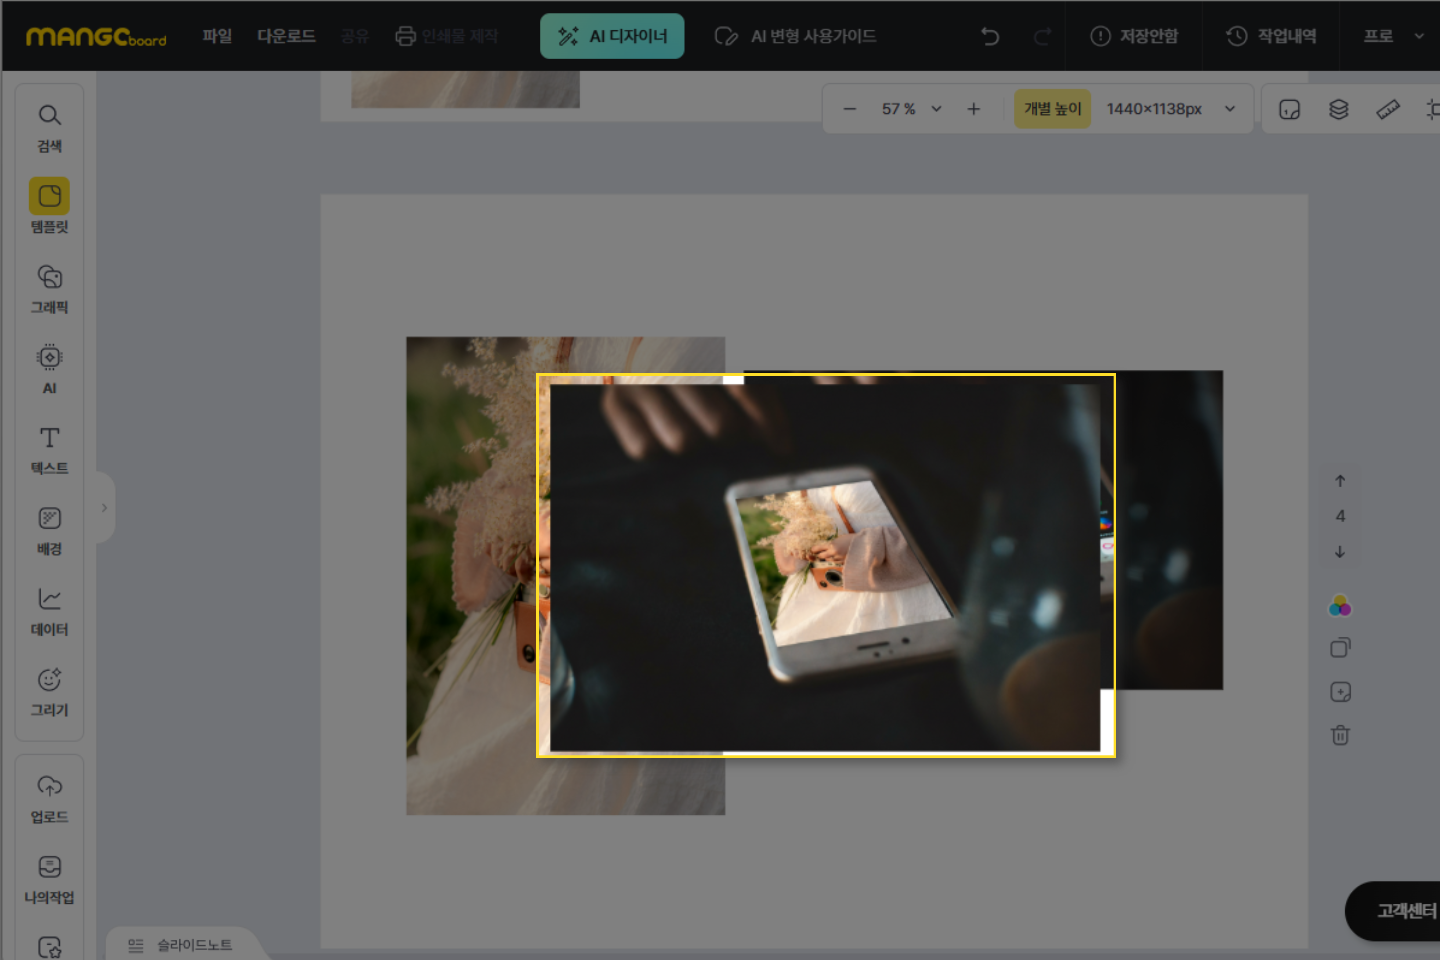Select the 그리기 drawing tool

49,691
